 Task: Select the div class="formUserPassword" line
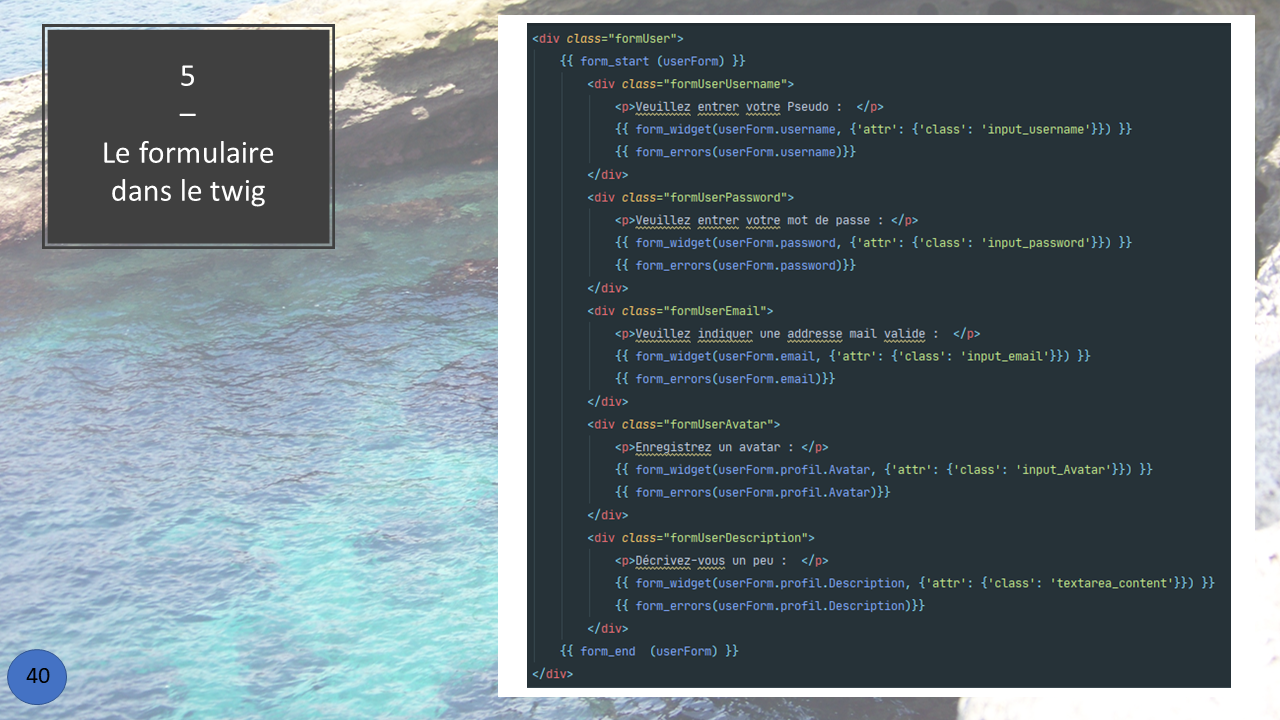pos(690,197)
